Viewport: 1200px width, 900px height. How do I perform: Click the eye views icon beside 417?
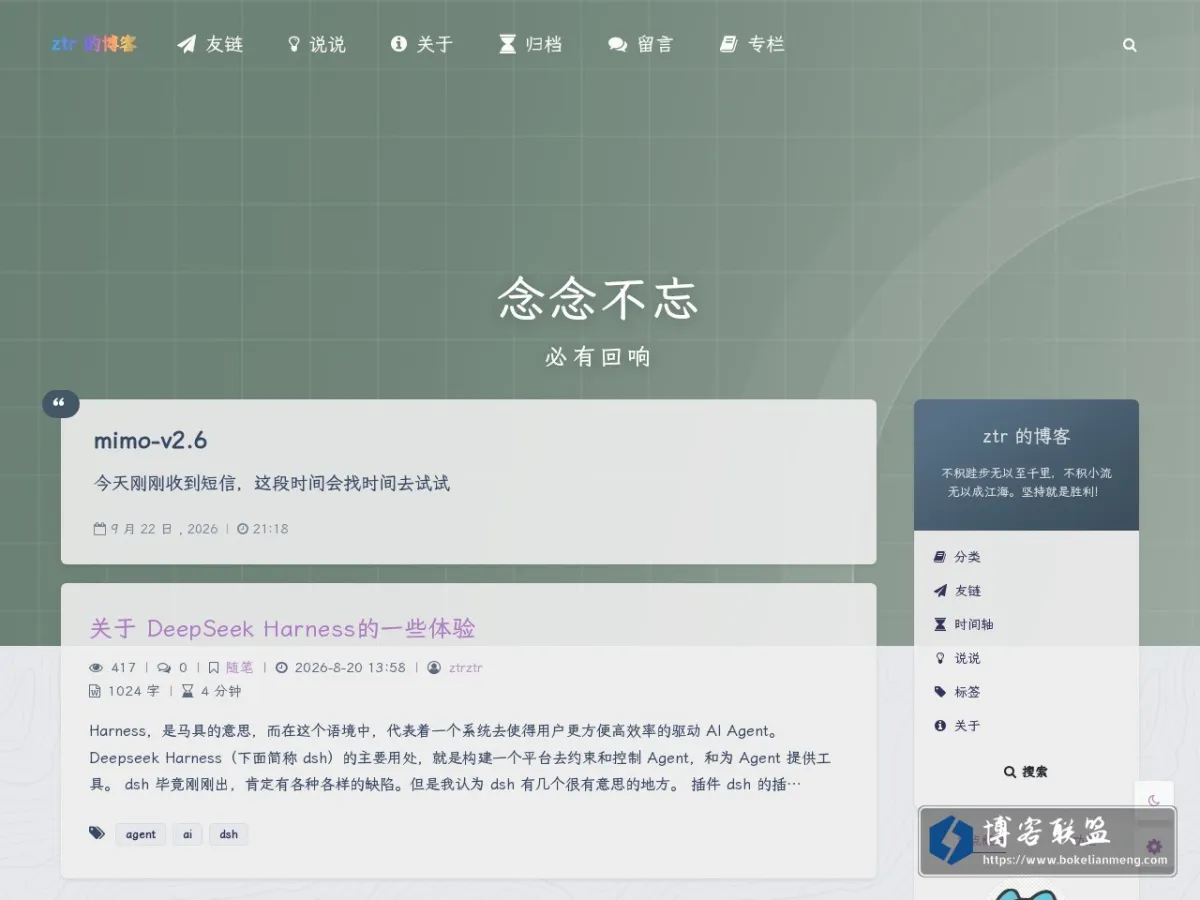pos(96,668)
